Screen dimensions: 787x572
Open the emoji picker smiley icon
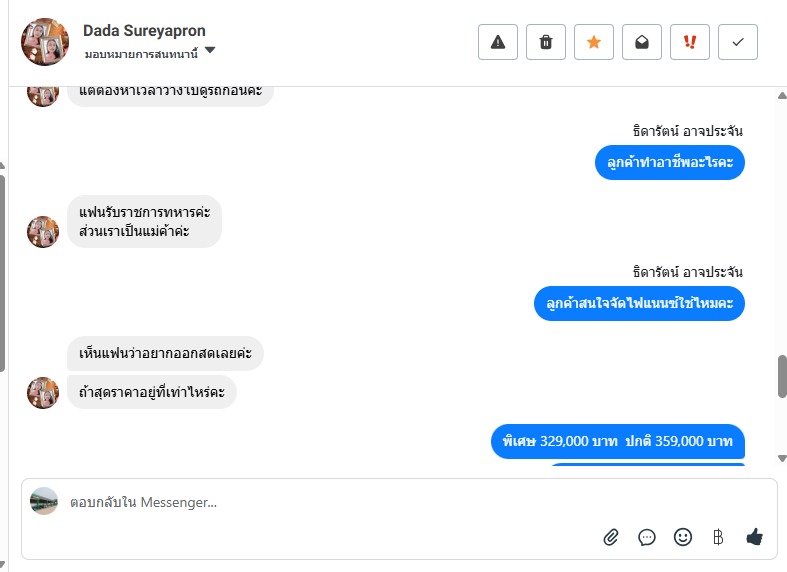[x=683, y=537]
